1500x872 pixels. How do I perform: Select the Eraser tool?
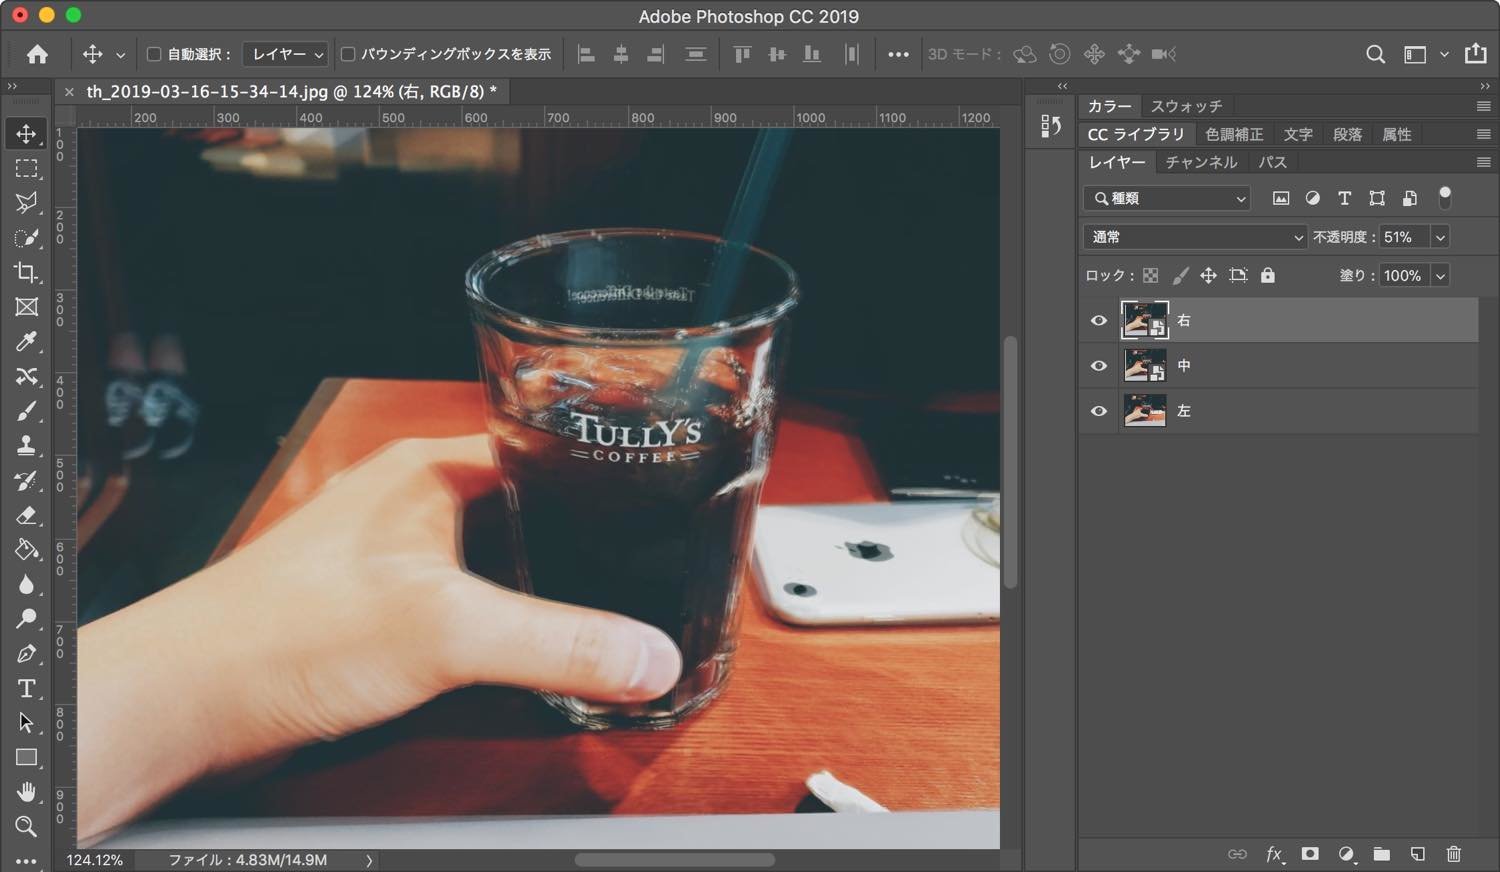26,515
